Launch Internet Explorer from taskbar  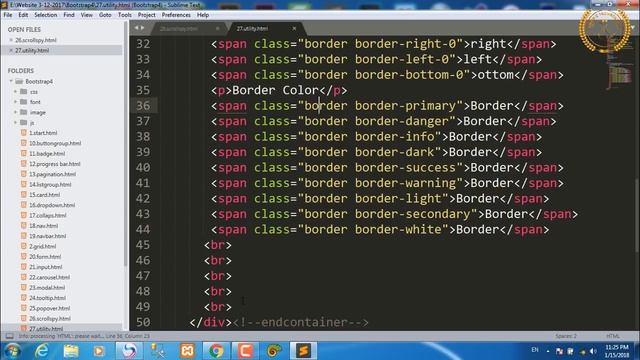tap(42, 351)
